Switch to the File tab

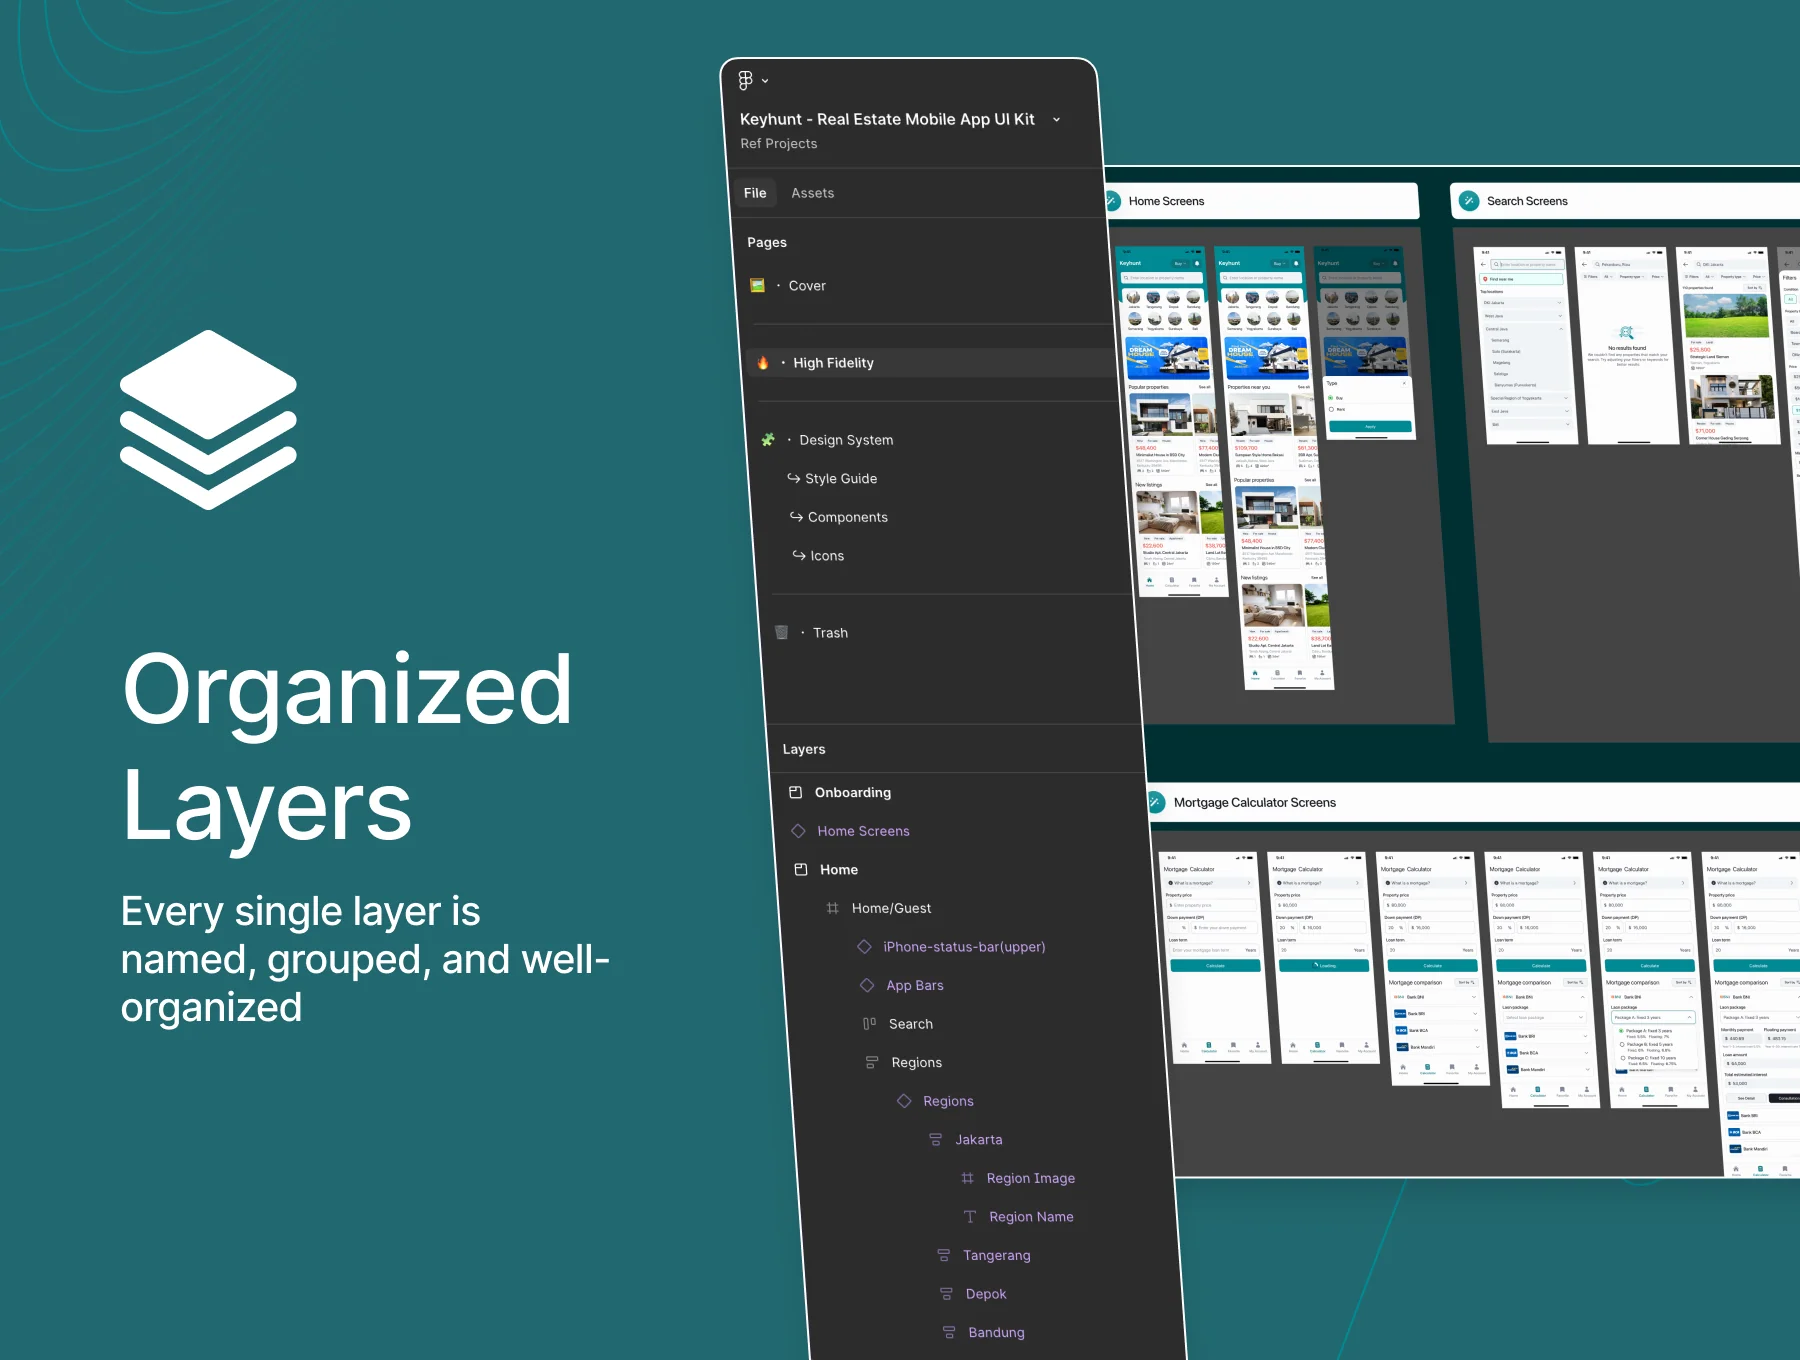755,193
